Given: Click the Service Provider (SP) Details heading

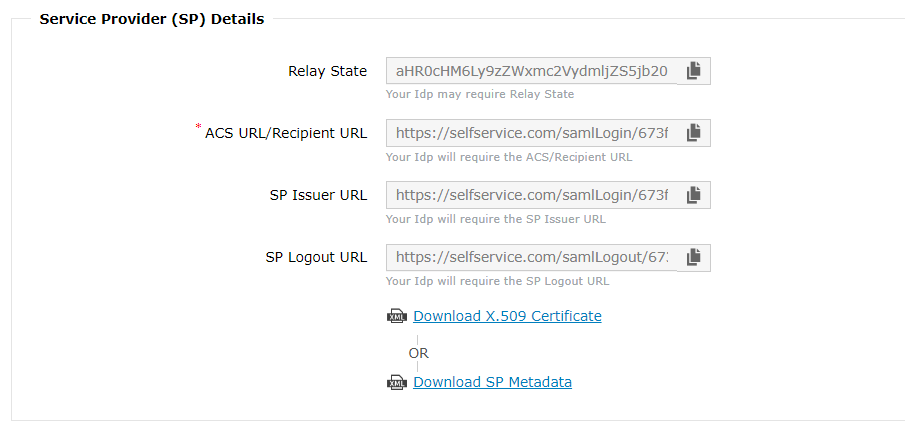Looking at the screenshot, I should 152,19.
